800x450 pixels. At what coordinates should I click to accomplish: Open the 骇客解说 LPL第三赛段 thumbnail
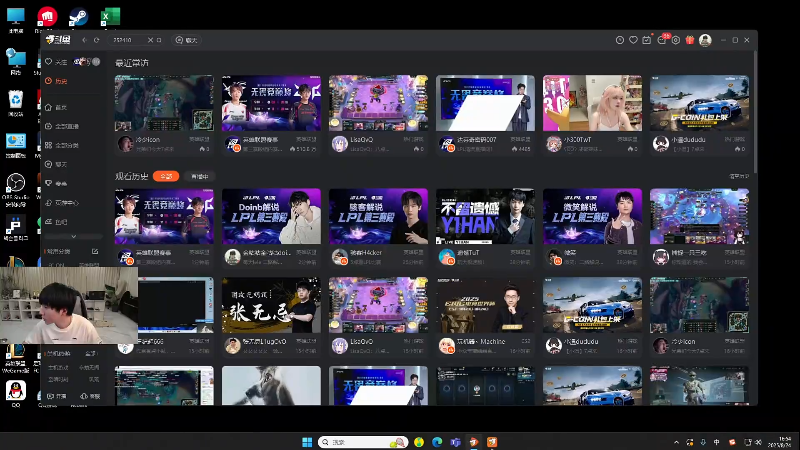[378, 216]
